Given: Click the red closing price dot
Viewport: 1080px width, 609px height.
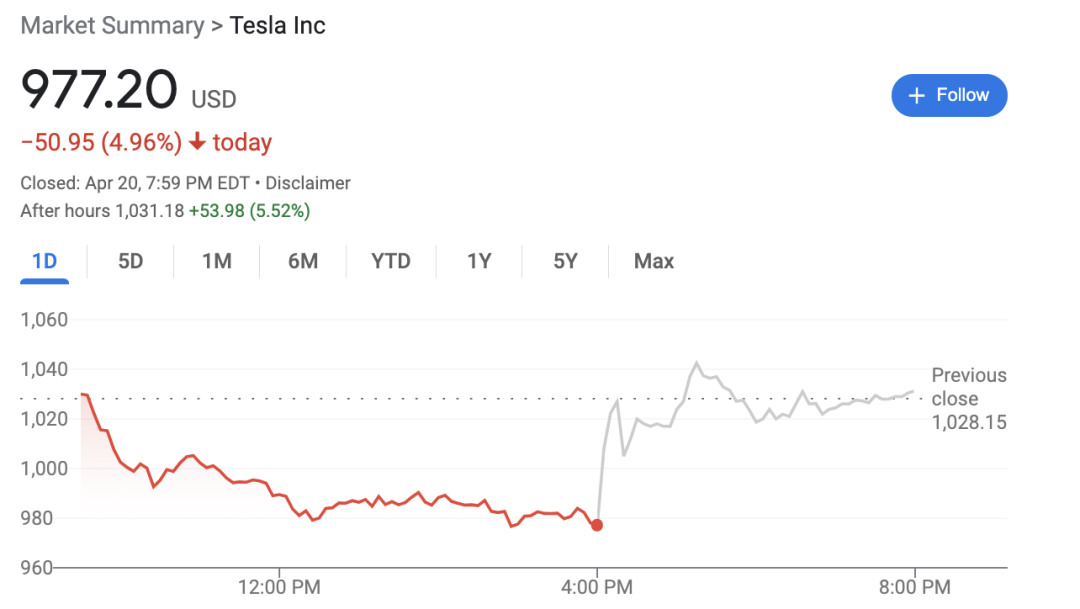Looking at the screenshot, I should point(597,525).
